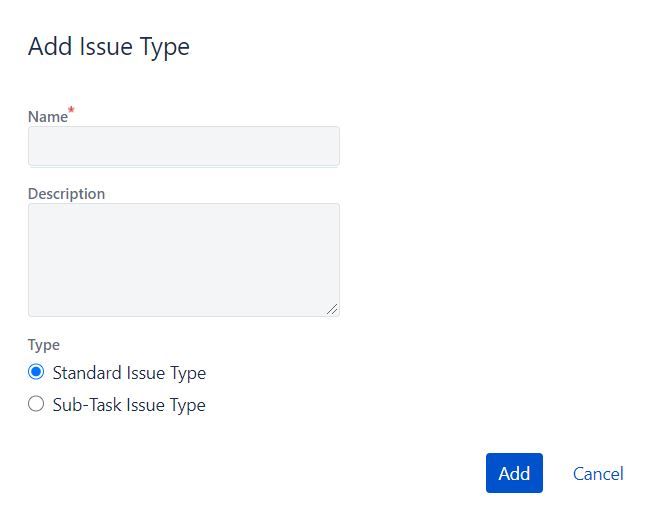
Task: Focus the Description text area
Action: click(183, 260)
